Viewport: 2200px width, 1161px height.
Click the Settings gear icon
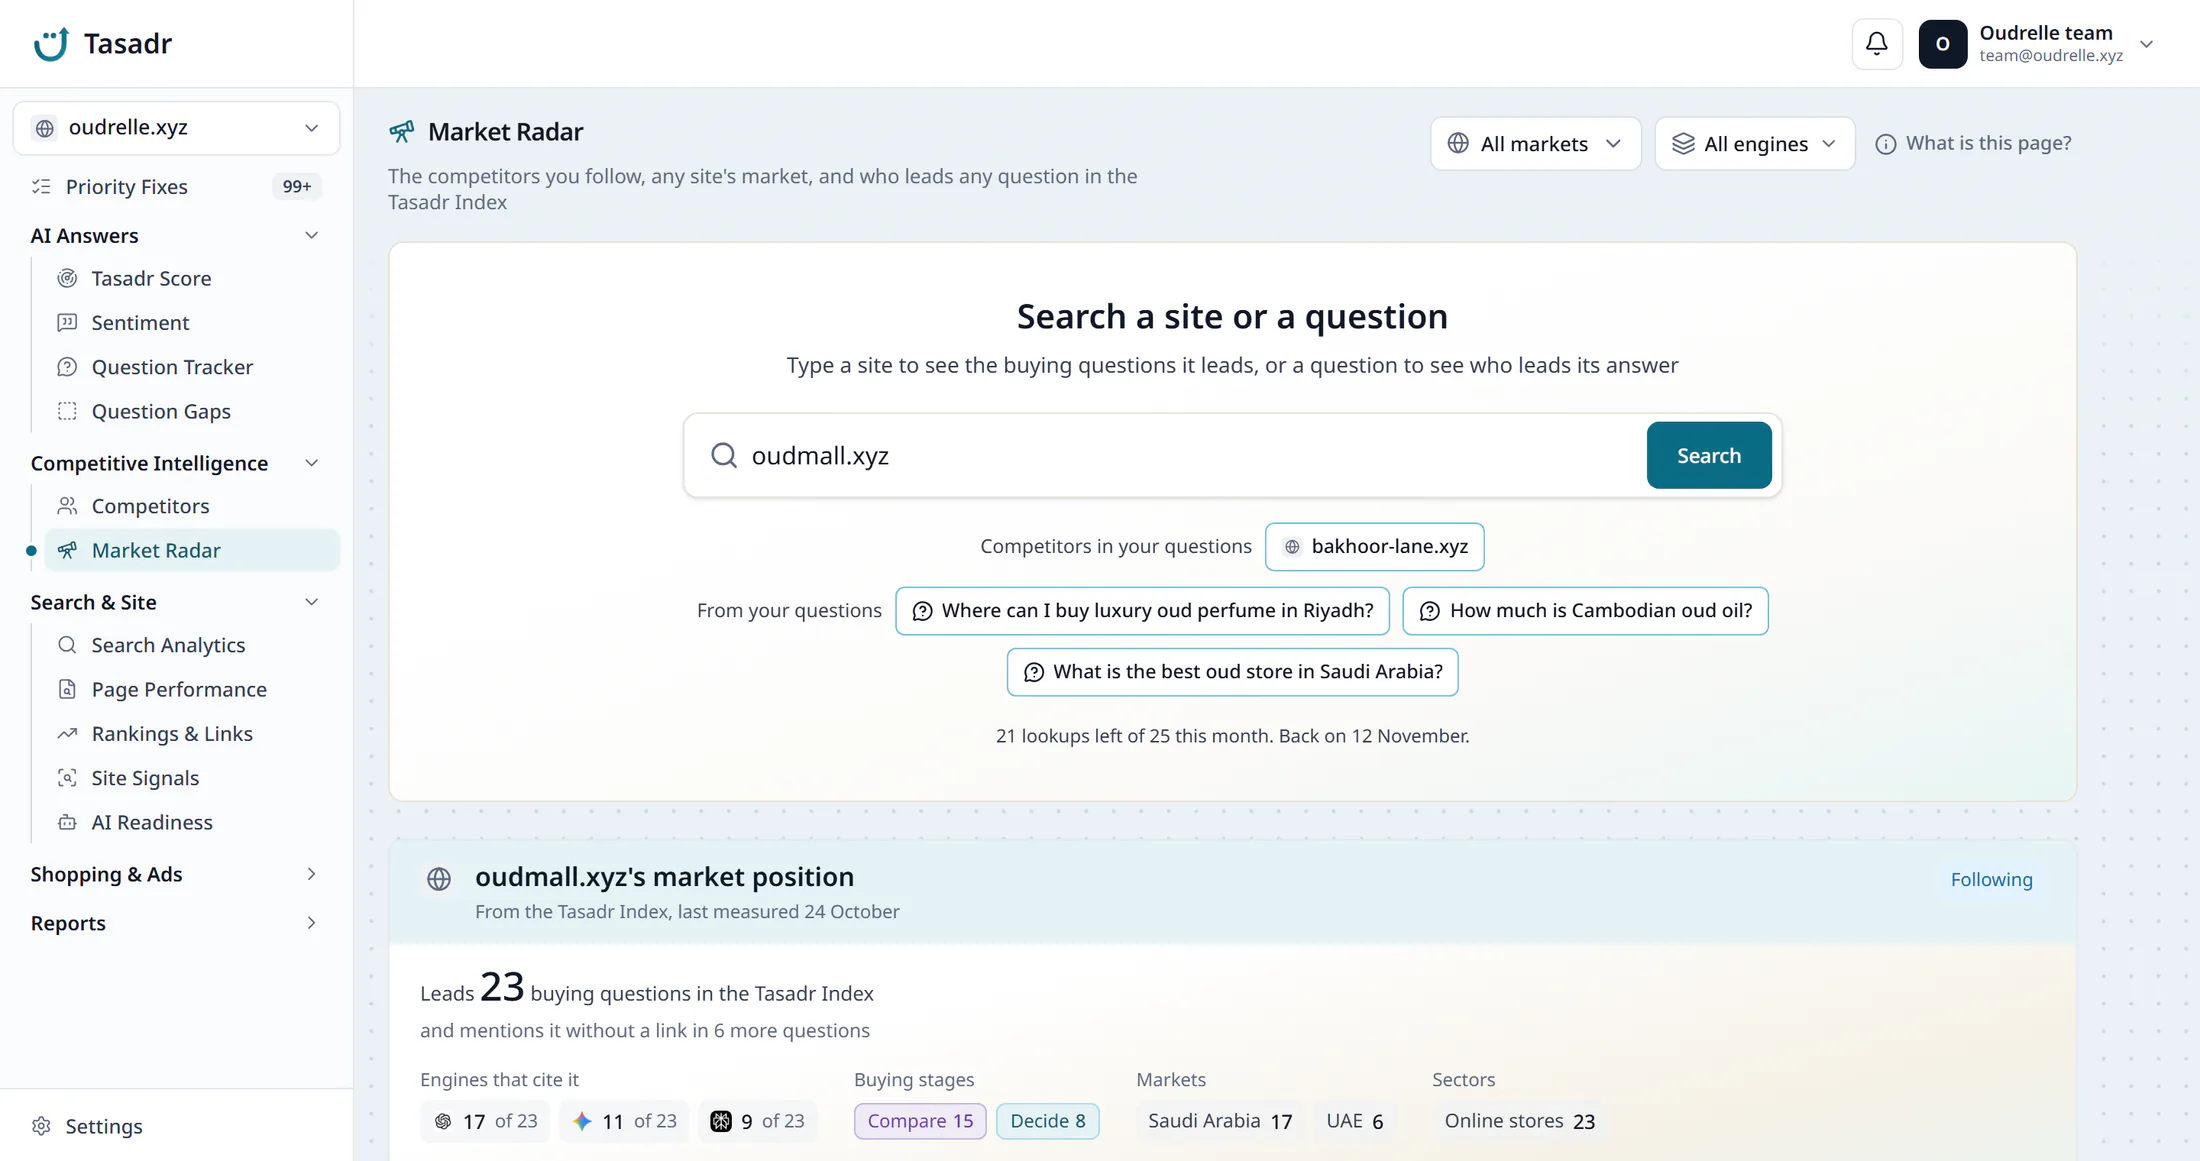pyautogui.click(x=41, y=1126)
